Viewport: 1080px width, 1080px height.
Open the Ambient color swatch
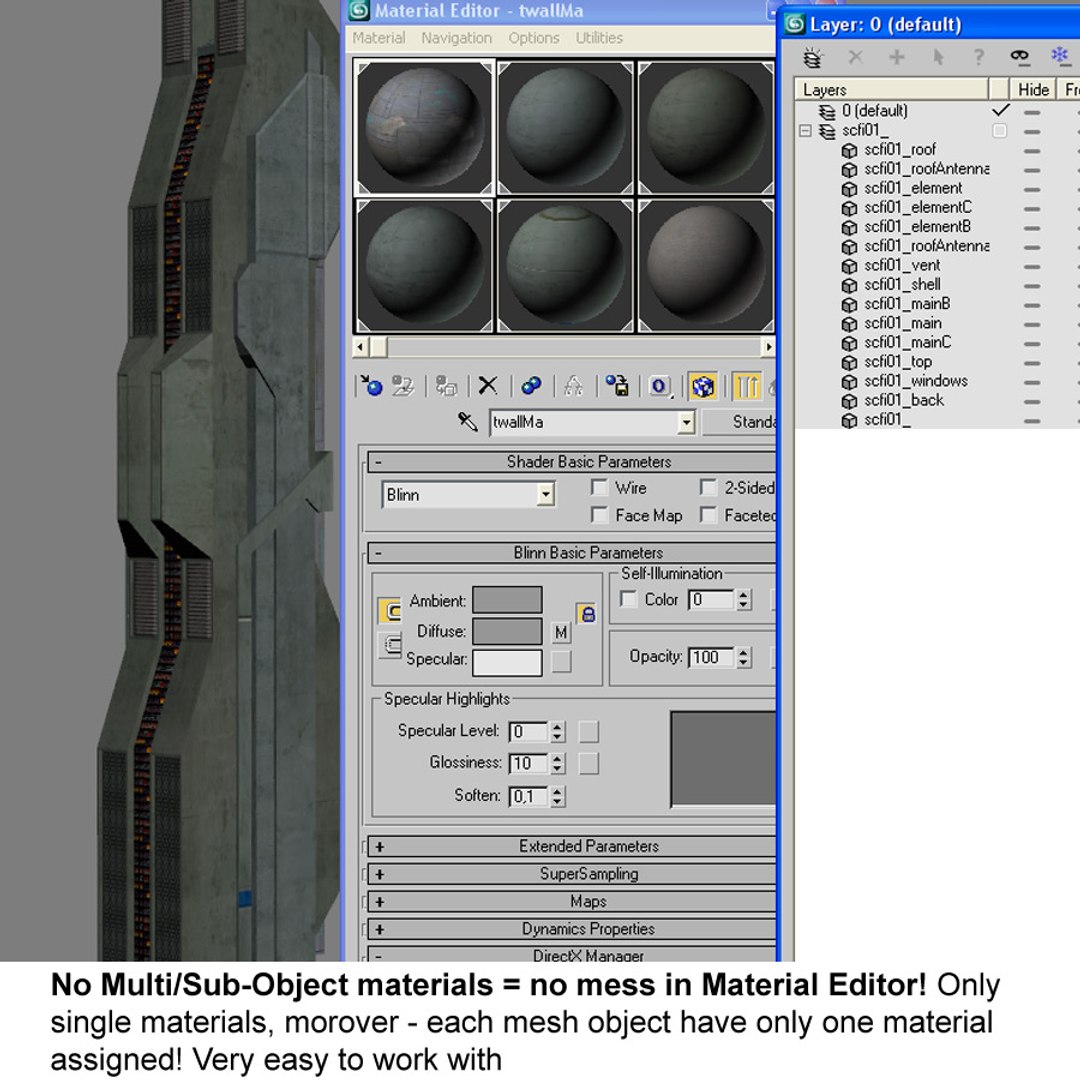[507, 600]
